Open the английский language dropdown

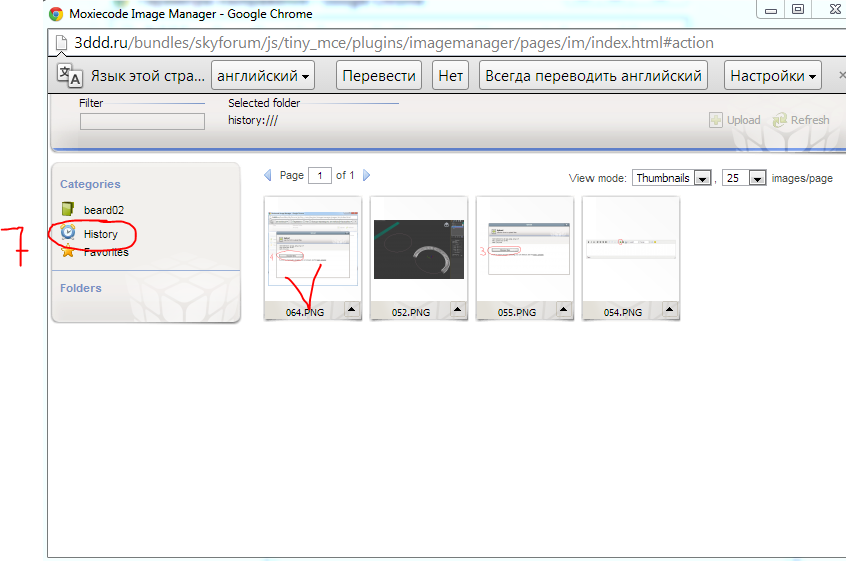click(x=263, y=76)
